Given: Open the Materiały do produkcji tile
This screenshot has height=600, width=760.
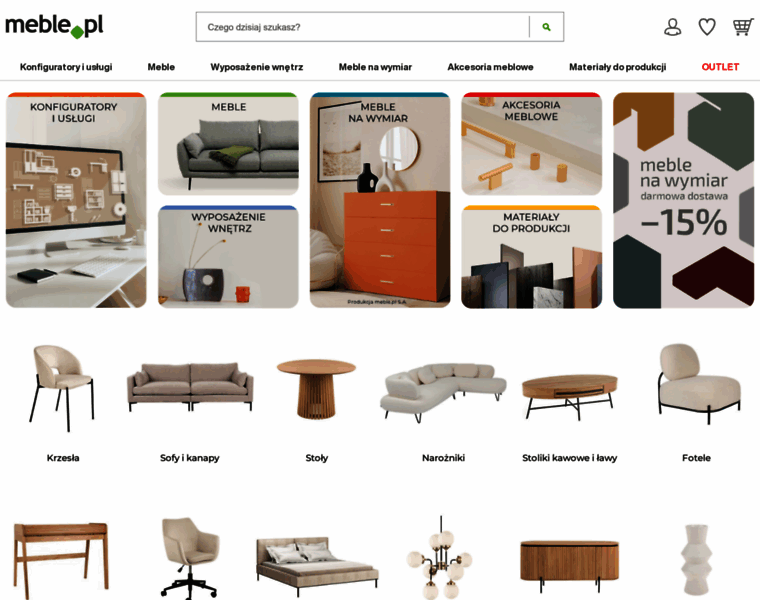Looking at the screenshot, I should pyautogui.click(x=532, y=257).
